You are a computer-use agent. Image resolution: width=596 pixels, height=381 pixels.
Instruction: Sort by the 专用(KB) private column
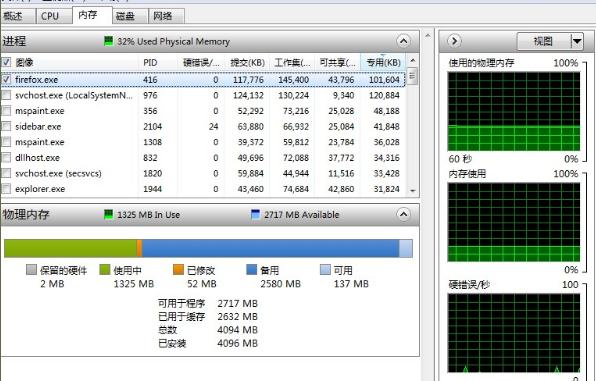(383, 62)
